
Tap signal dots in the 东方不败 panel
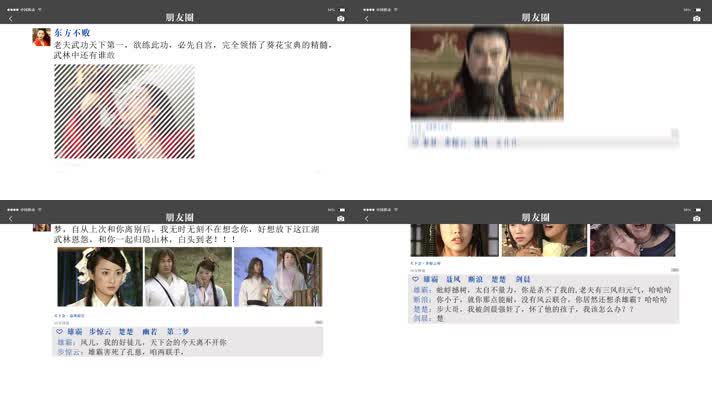click(13, 10)
